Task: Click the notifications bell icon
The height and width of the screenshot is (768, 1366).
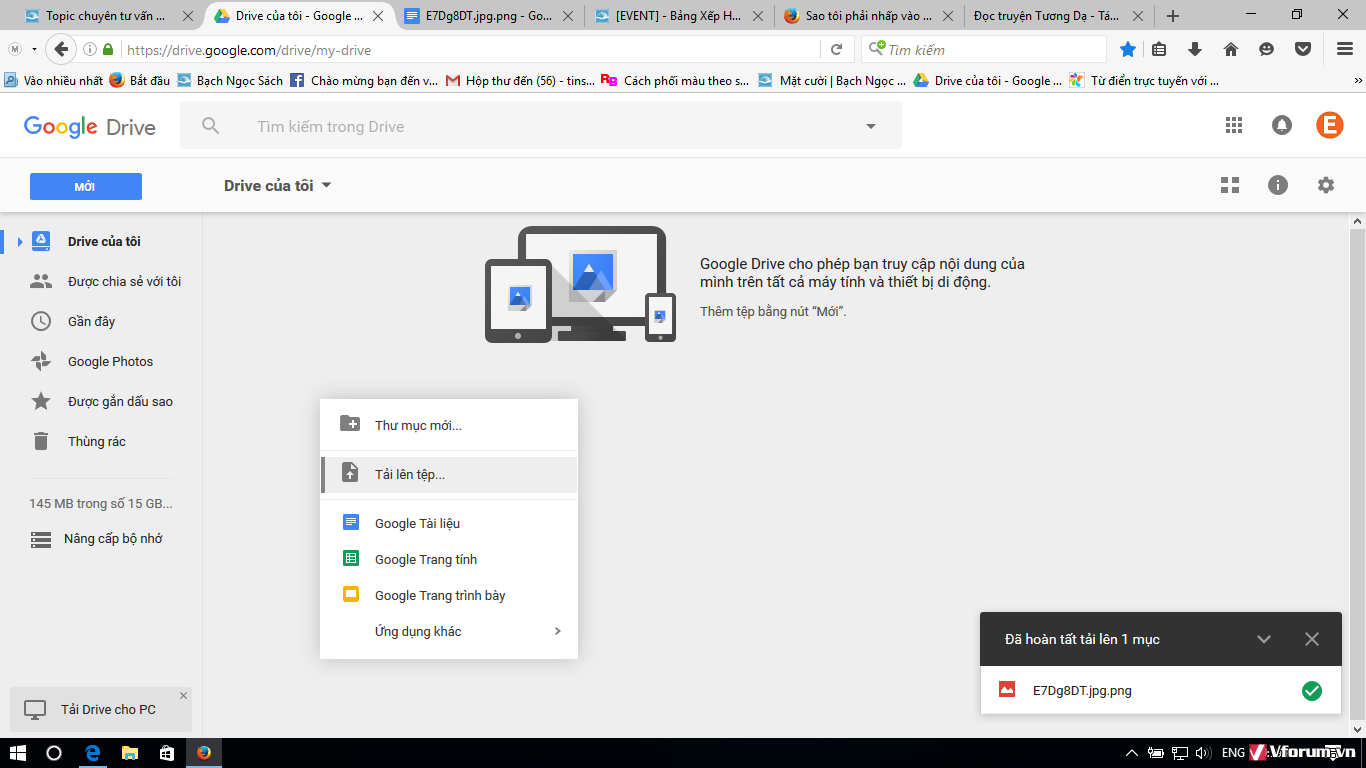Action: coord(1281,125)
